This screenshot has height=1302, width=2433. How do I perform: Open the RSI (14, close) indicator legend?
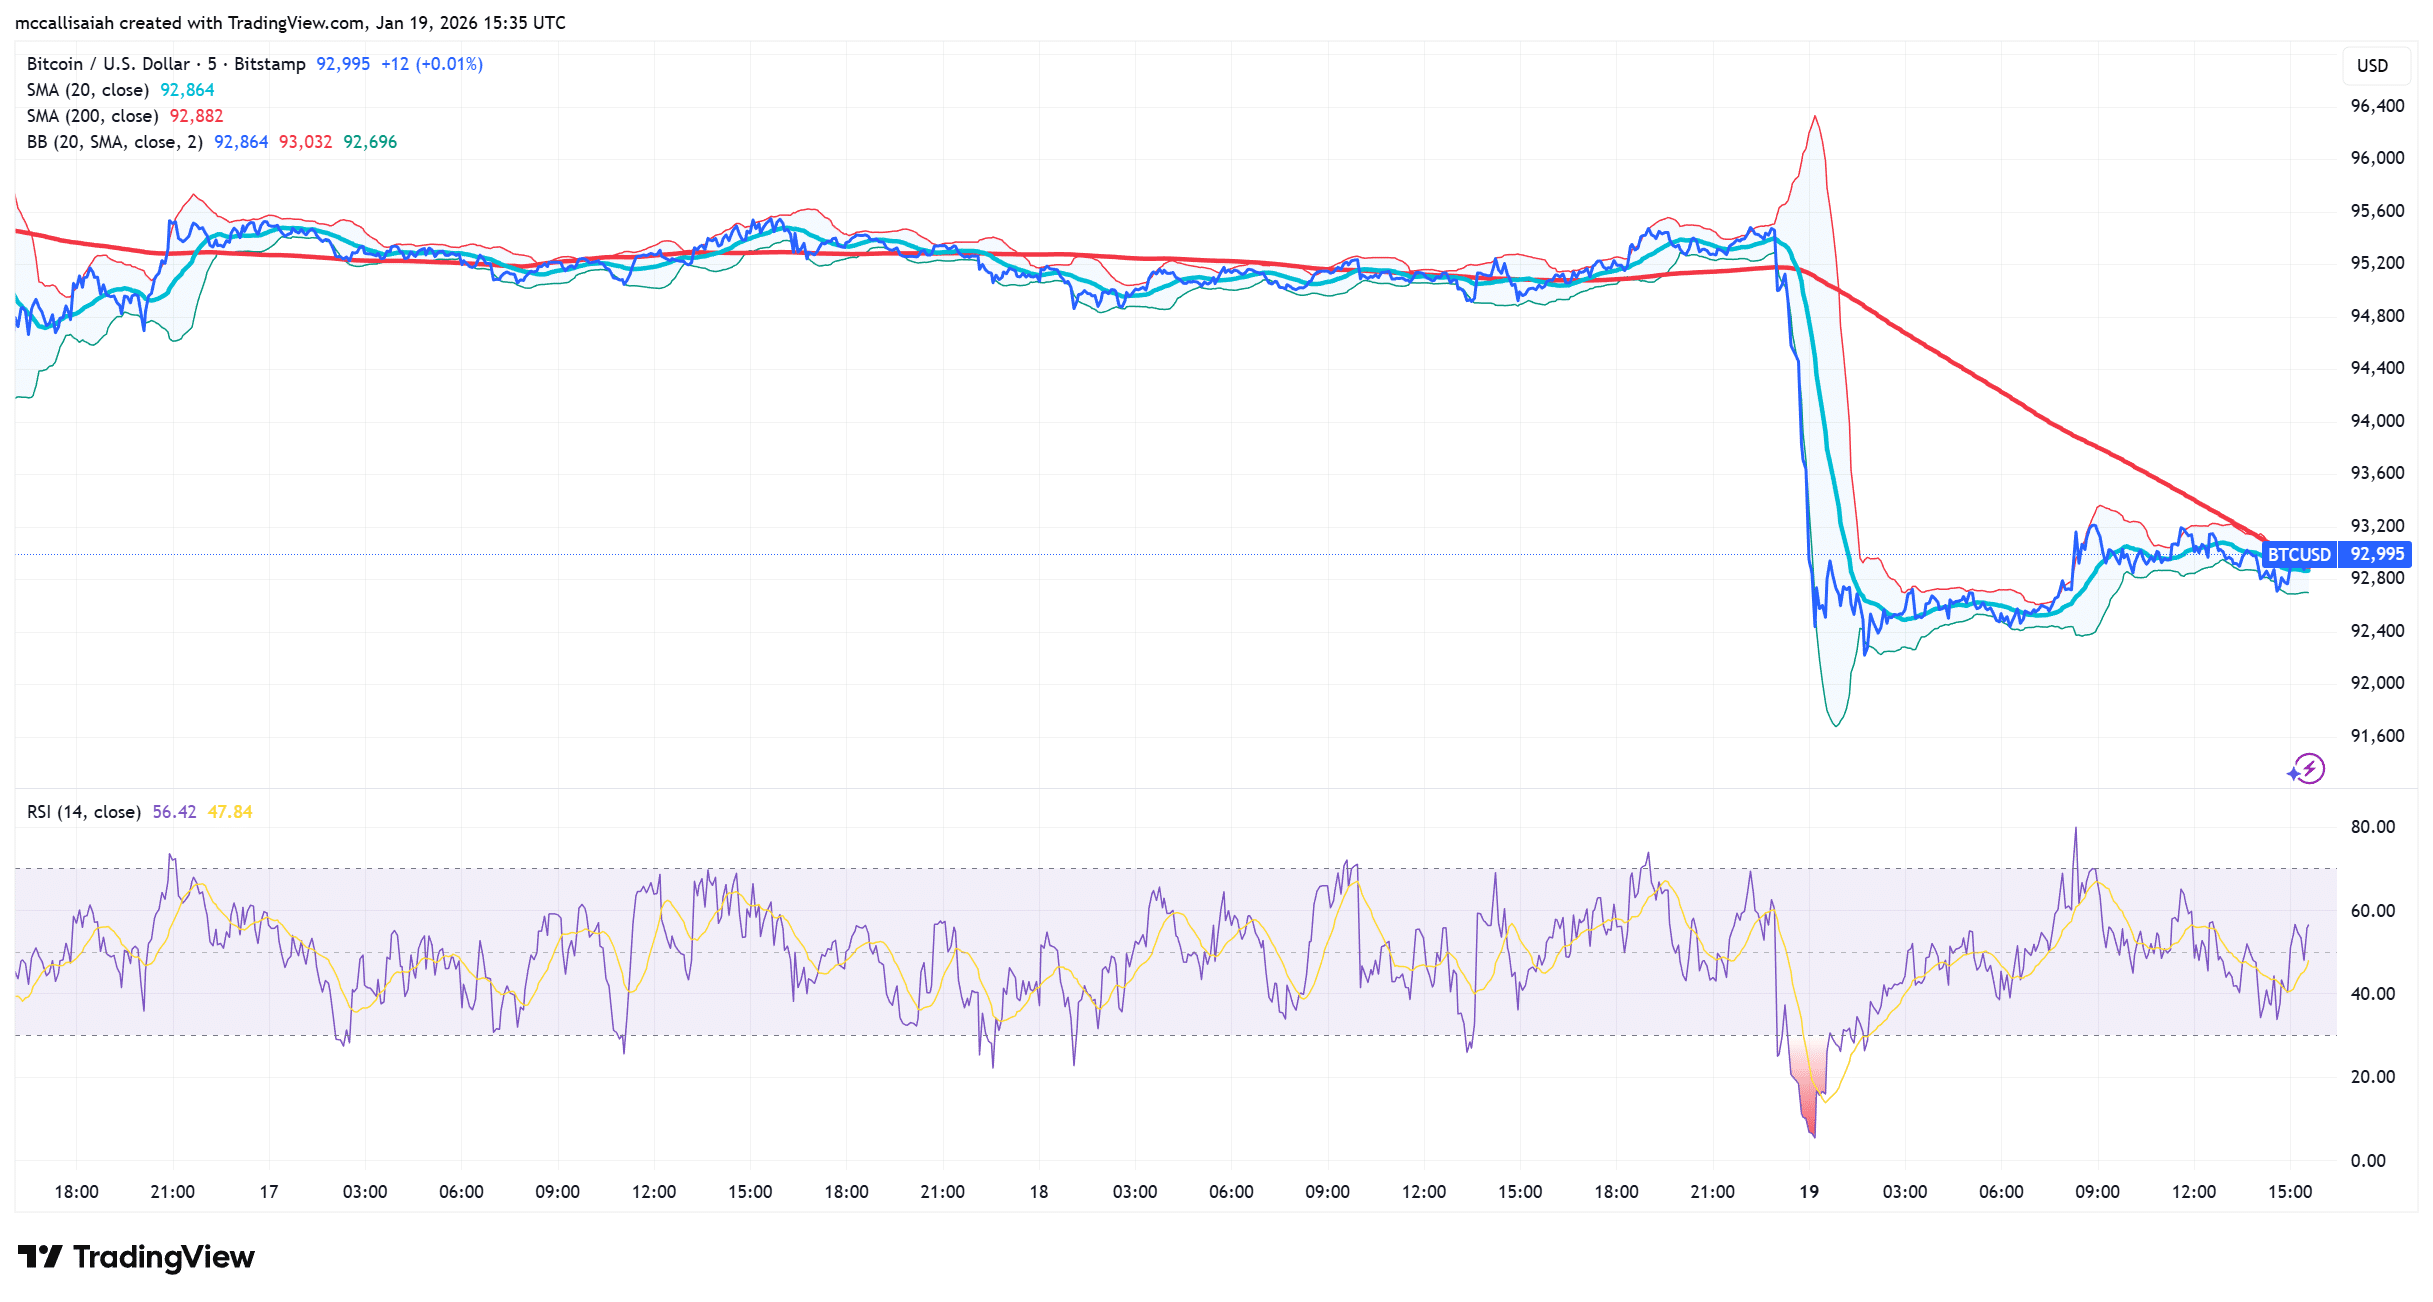pyautogui.click(x=83, y=812)
